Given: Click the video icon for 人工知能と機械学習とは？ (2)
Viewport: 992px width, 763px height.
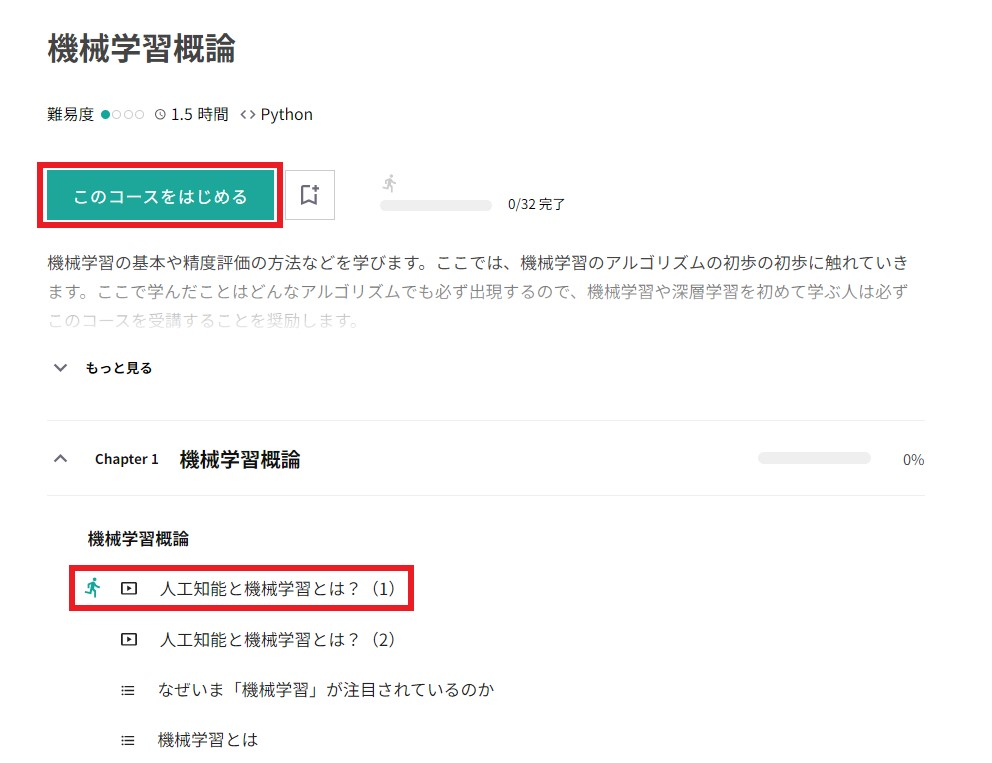Looking at the screenshot, I should pos(129,639).
